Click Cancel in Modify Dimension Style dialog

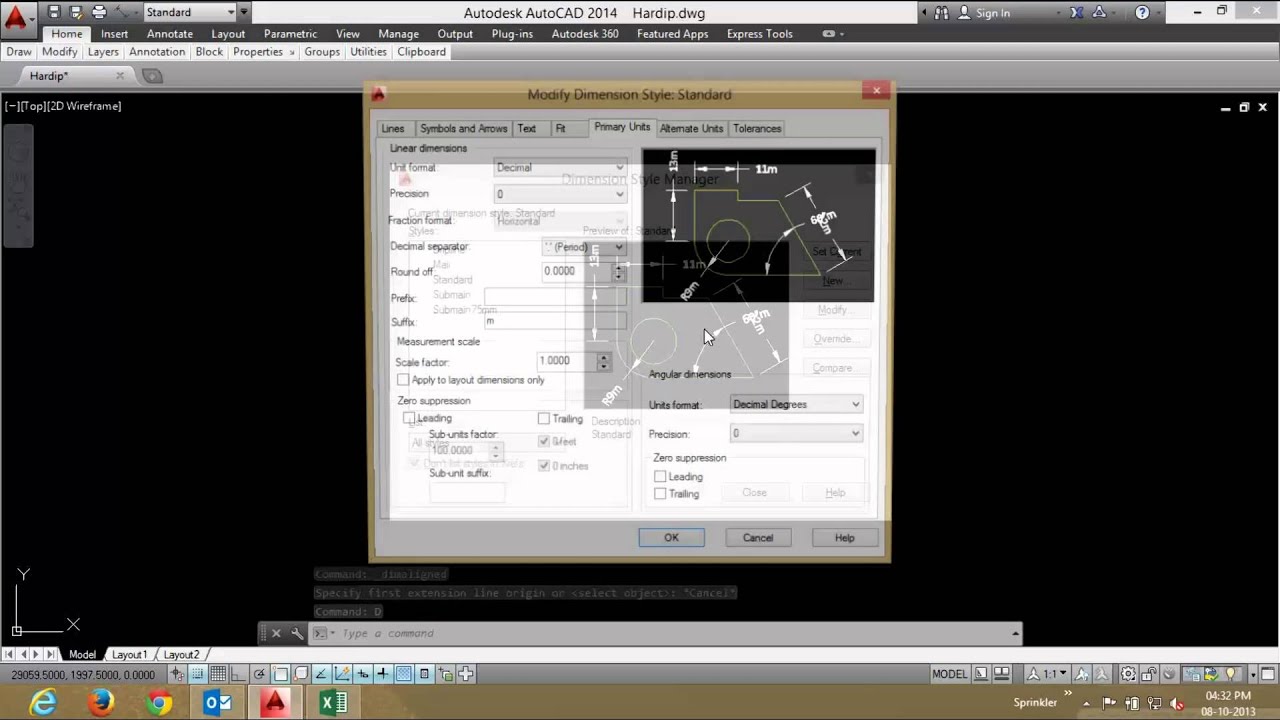pos(758,538)
